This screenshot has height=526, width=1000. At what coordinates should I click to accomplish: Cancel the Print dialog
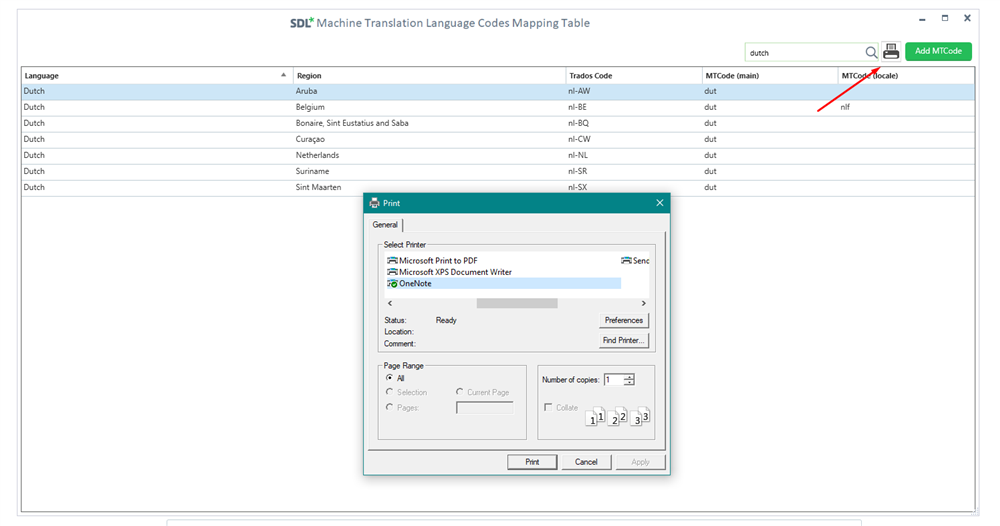(586, 462)
